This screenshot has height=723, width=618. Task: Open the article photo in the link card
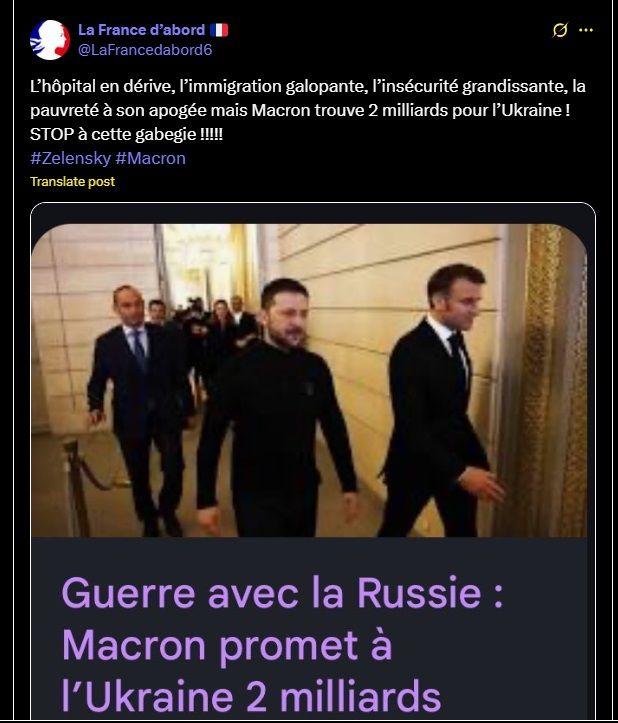pos(309,380)
